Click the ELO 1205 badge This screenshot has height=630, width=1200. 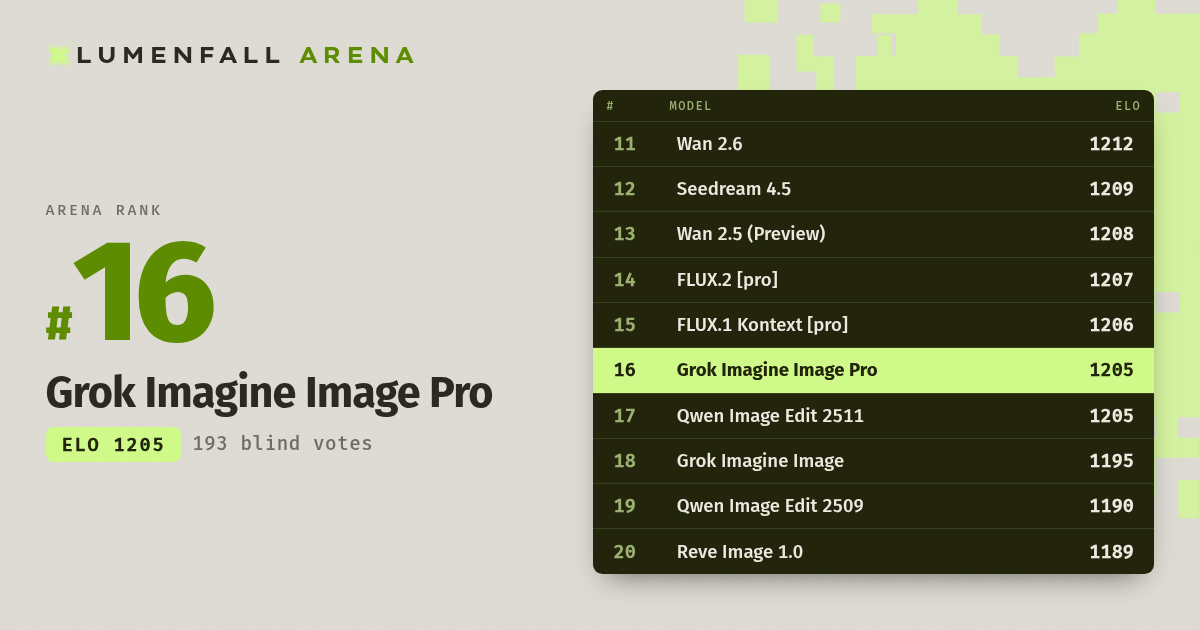click(113, 445)
